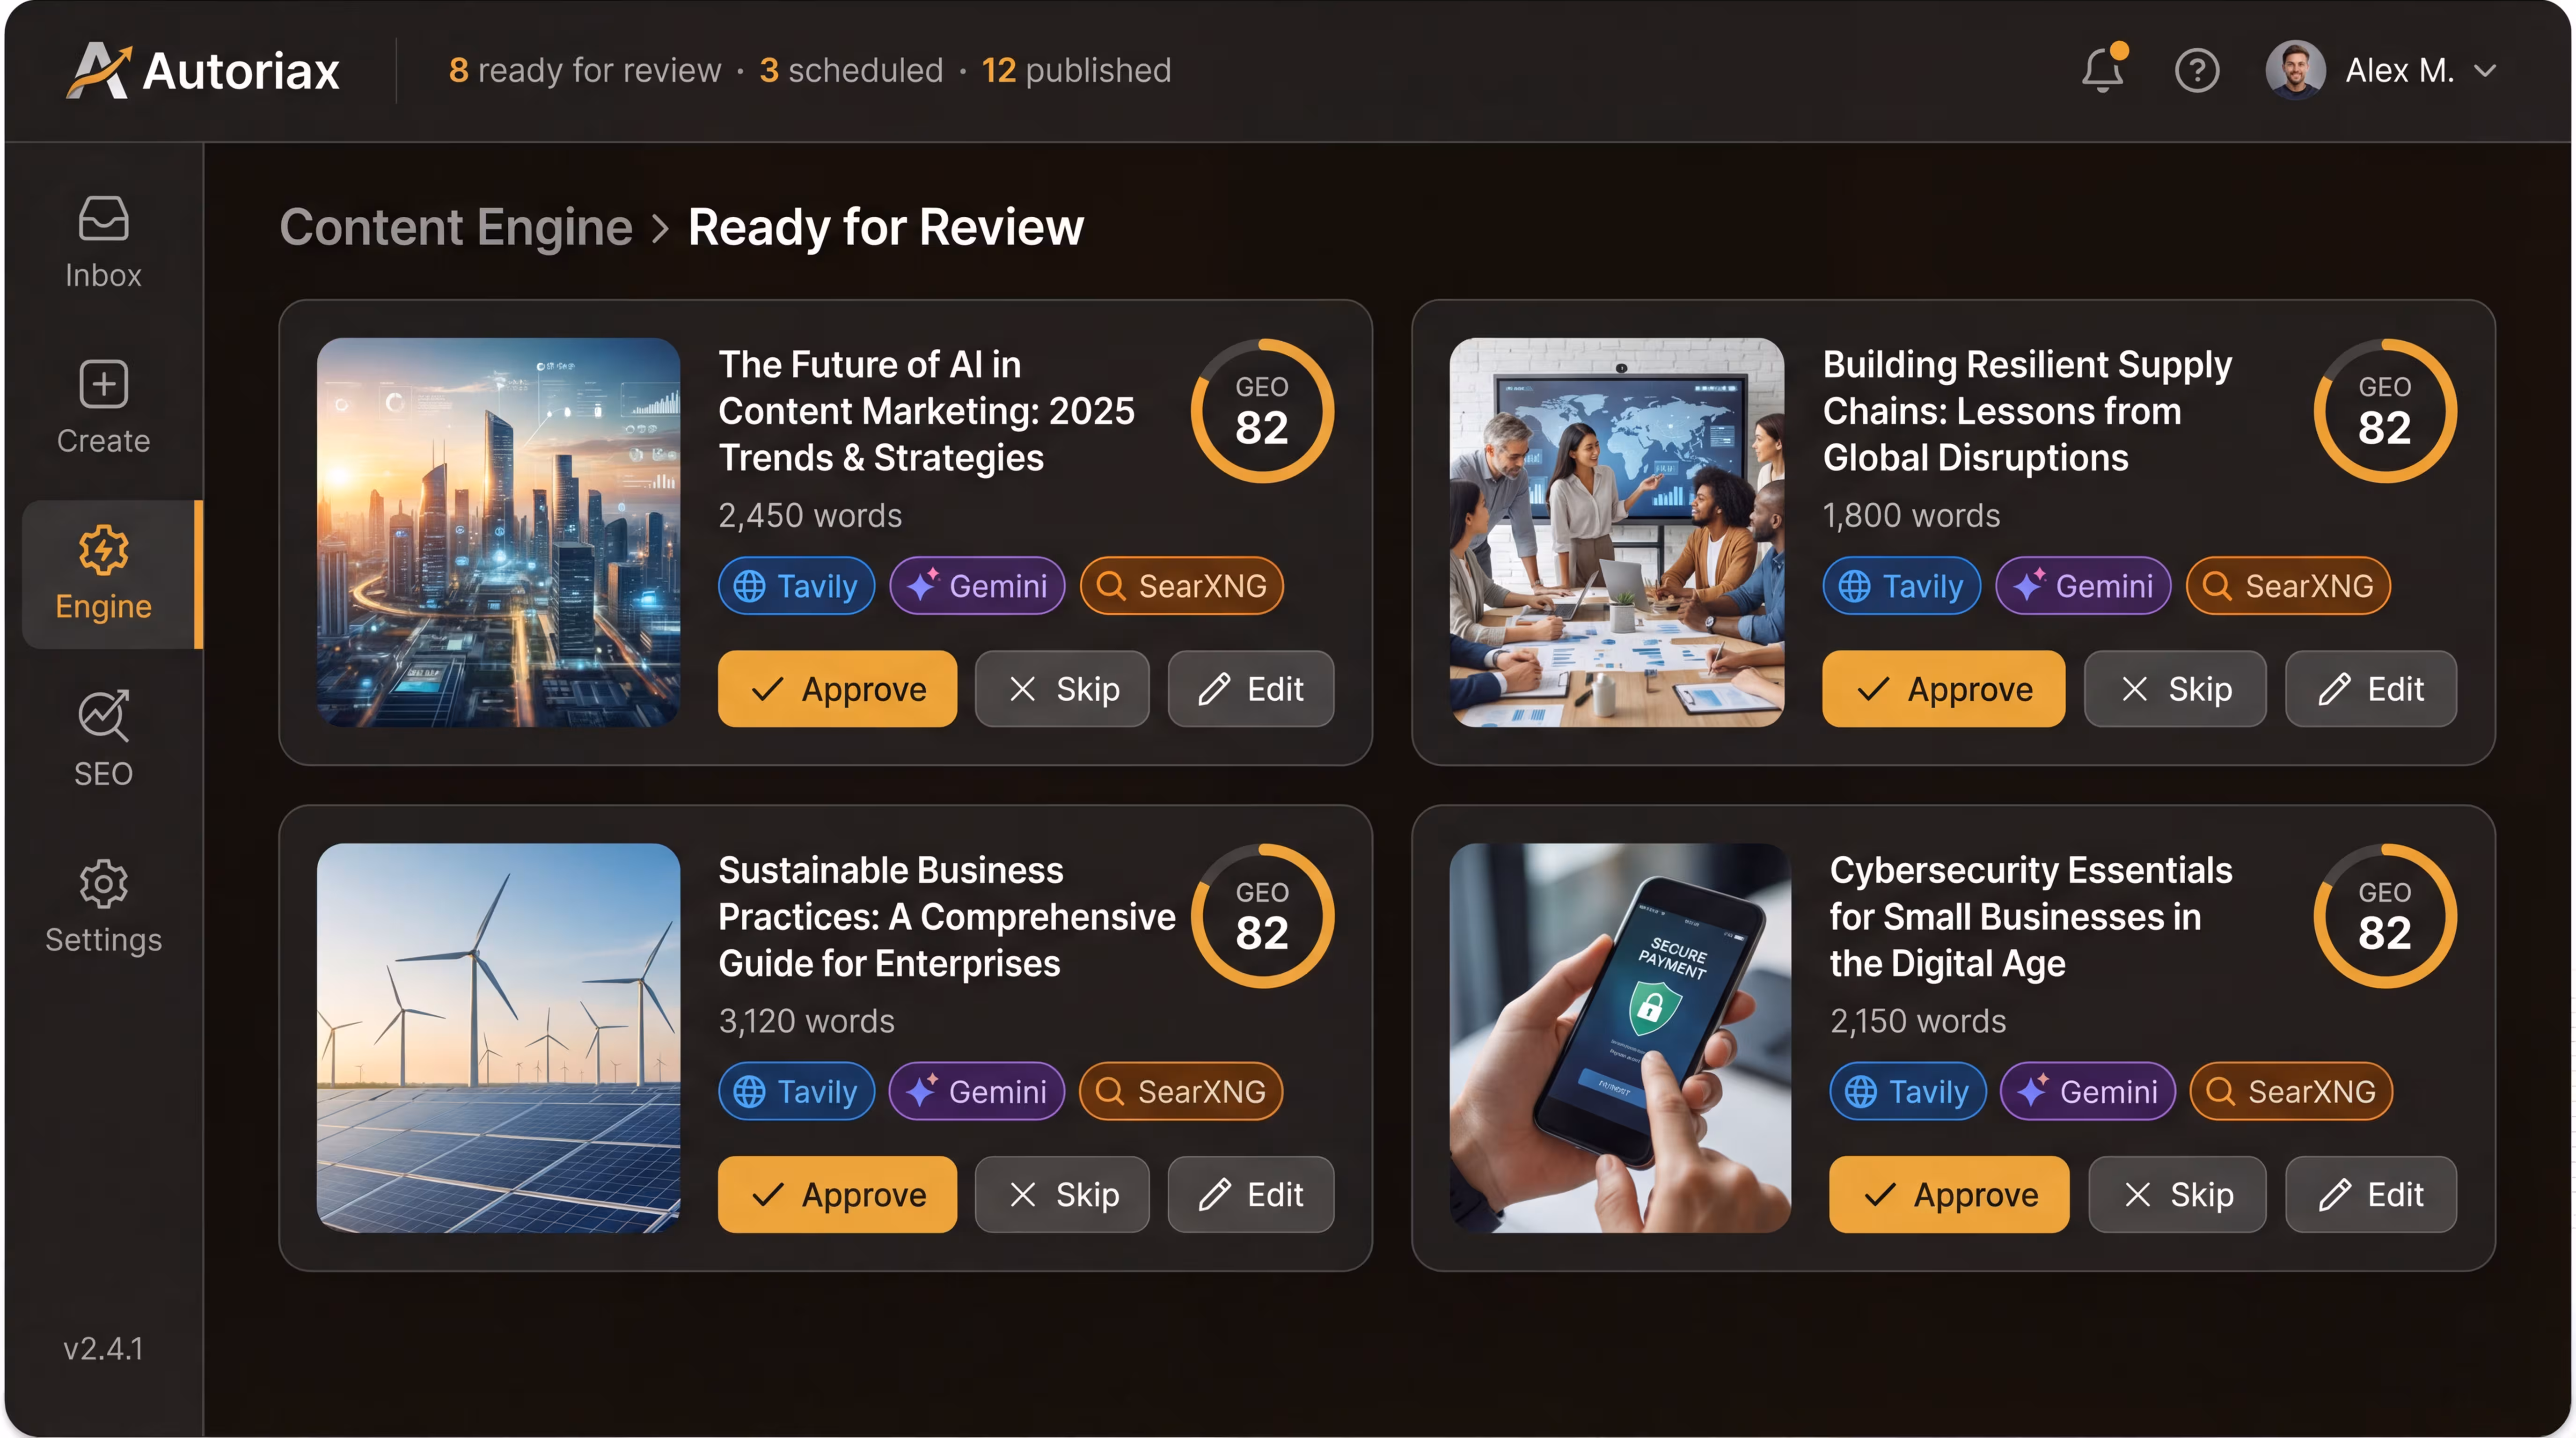
Task: Open the 8 ready for review counter
Action: [x=585, y=70]
